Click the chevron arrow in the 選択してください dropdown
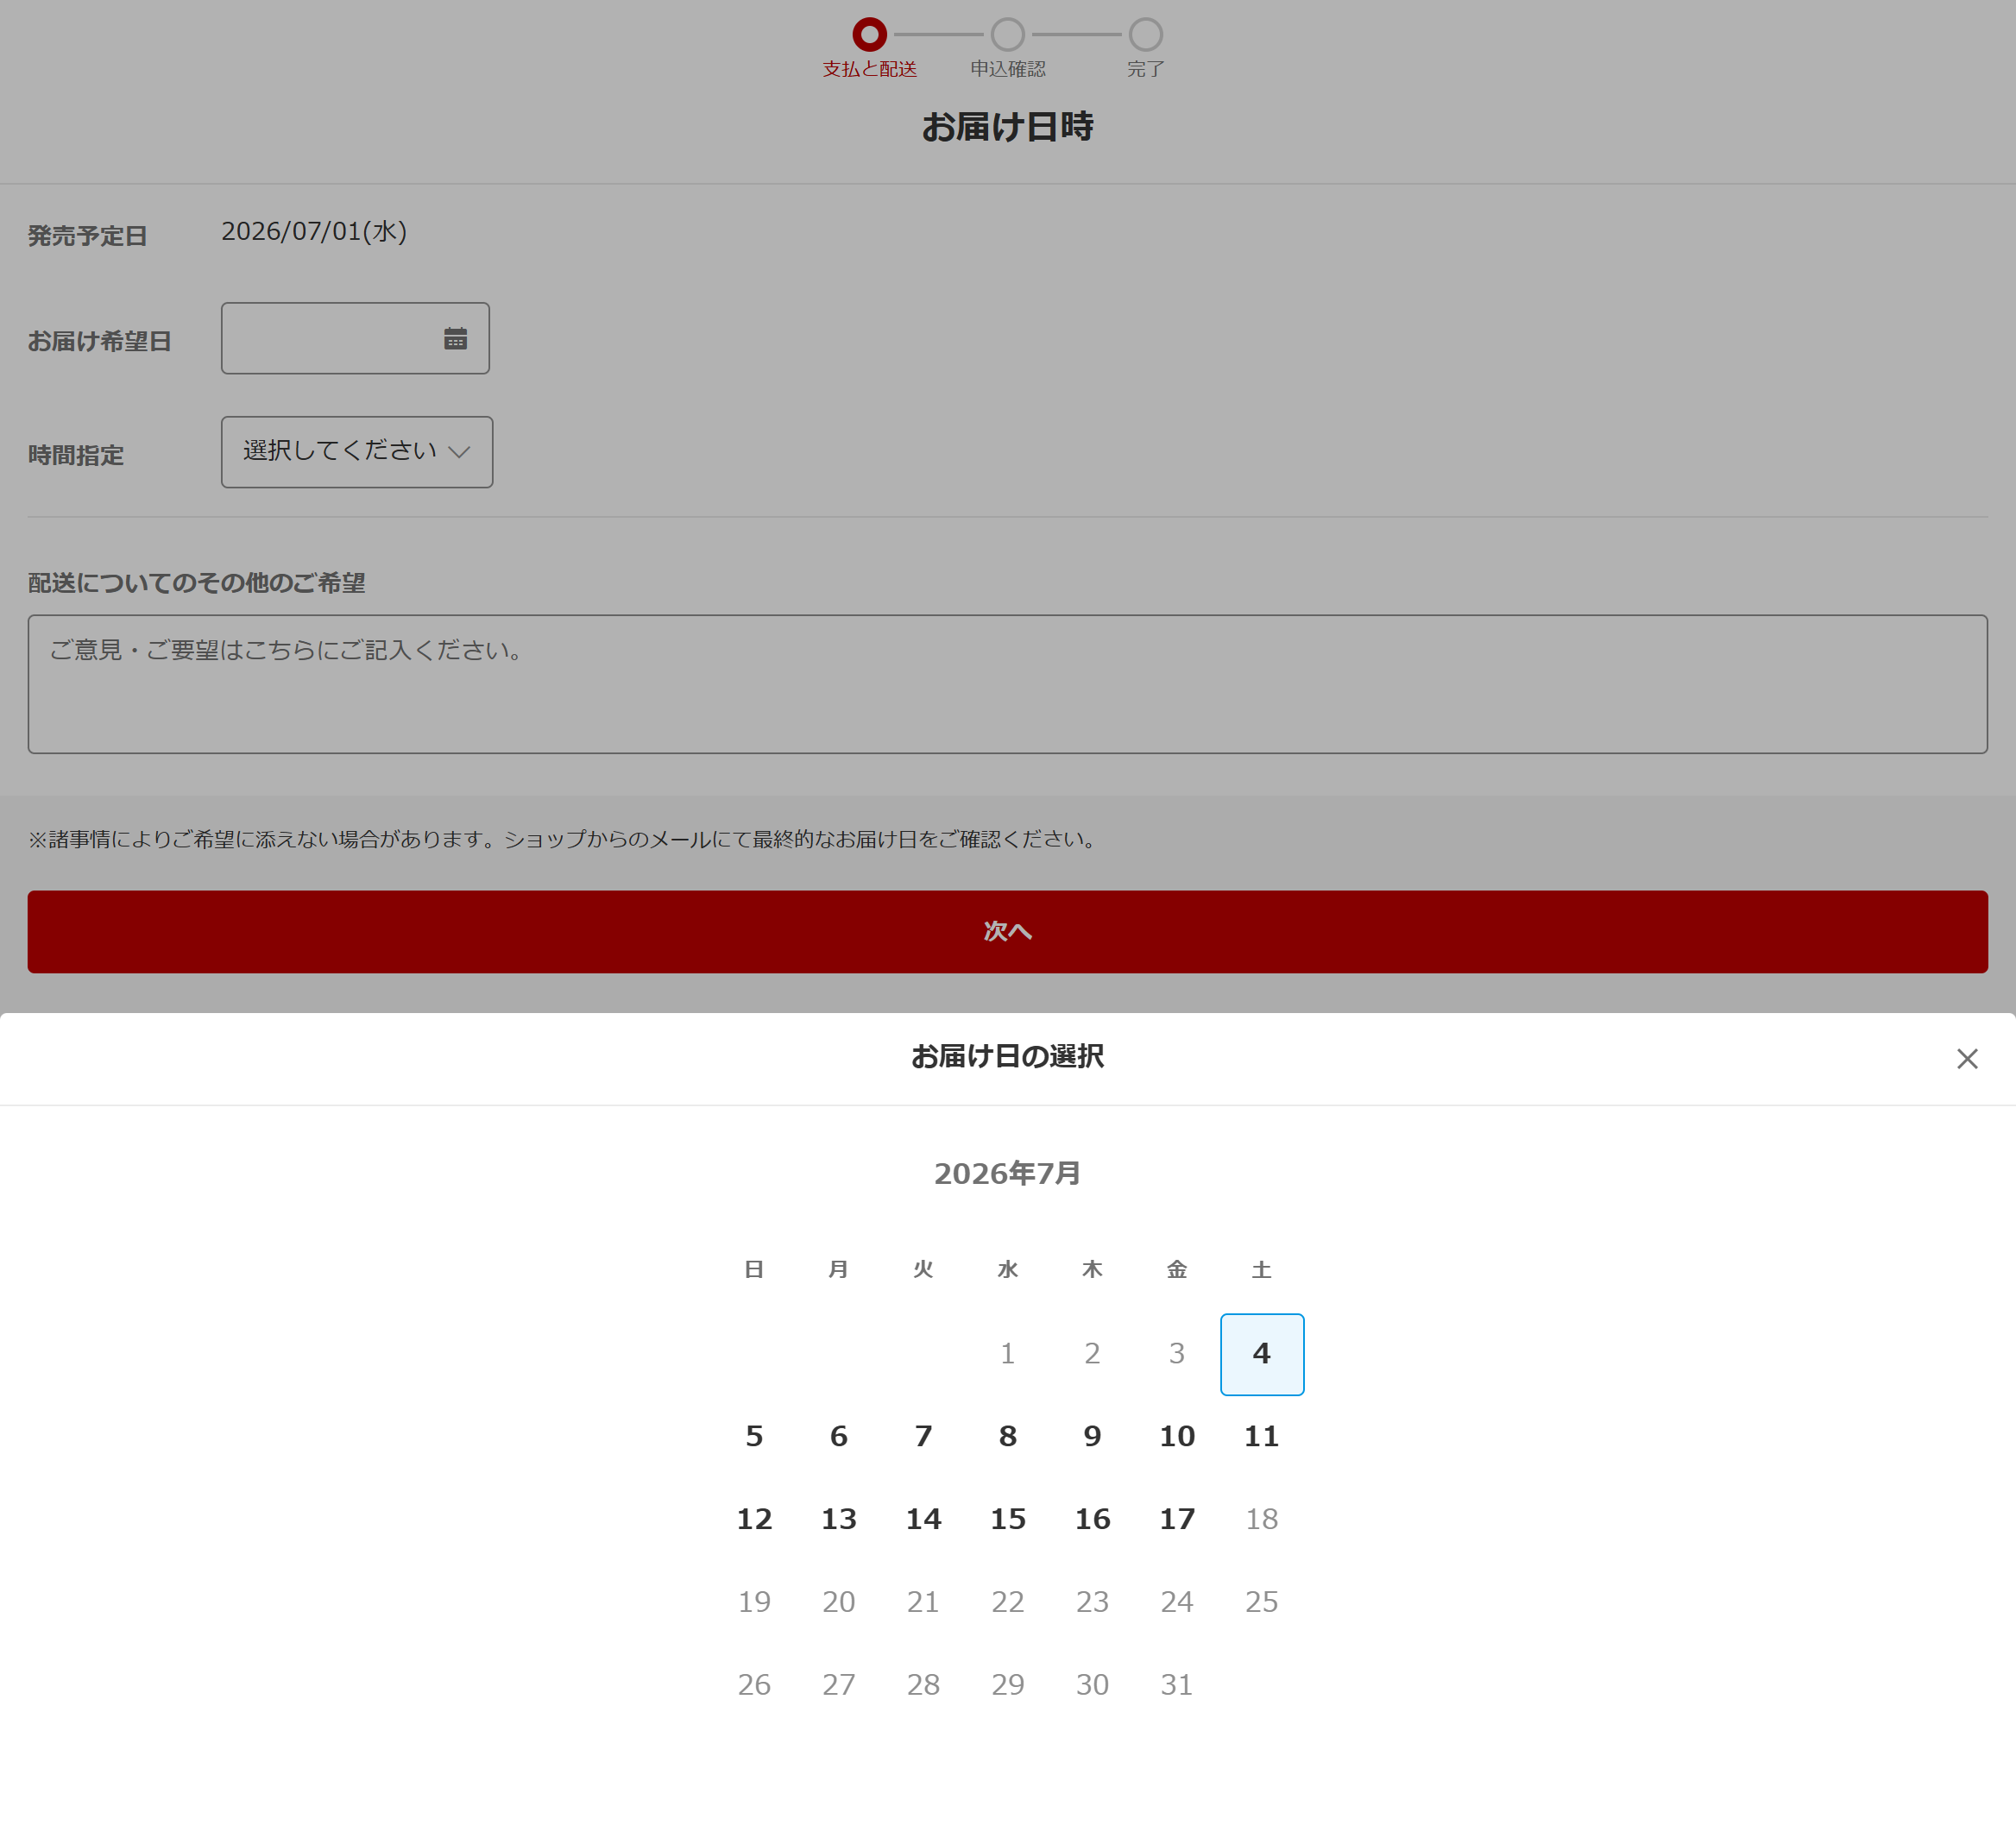This screenshot has width=2016, height=1838. 459,452
